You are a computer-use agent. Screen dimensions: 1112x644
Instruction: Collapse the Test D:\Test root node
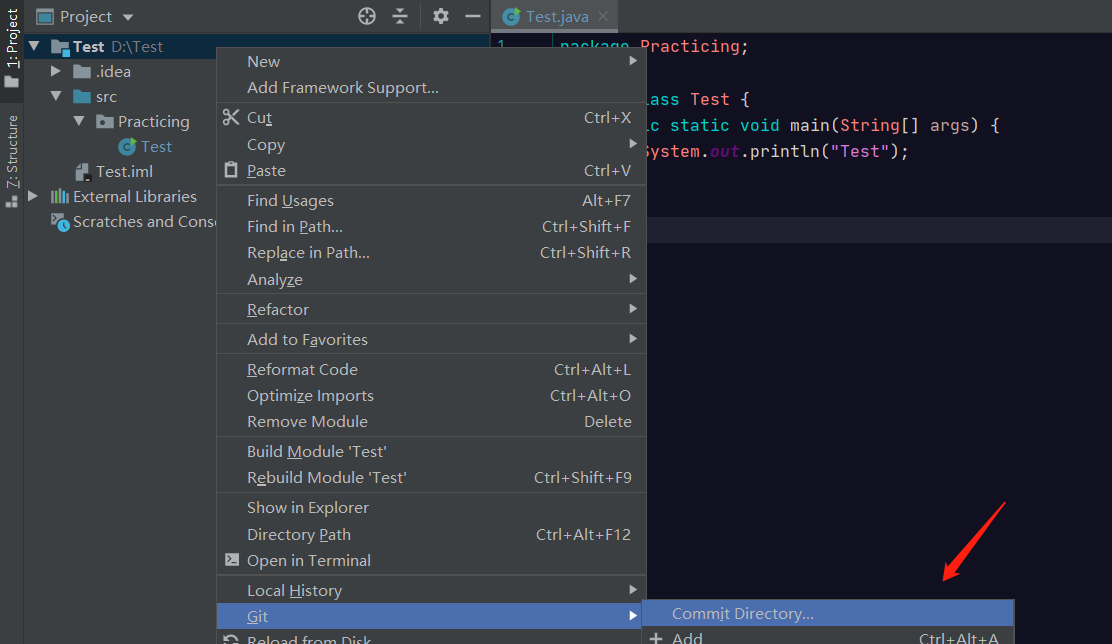34,46
